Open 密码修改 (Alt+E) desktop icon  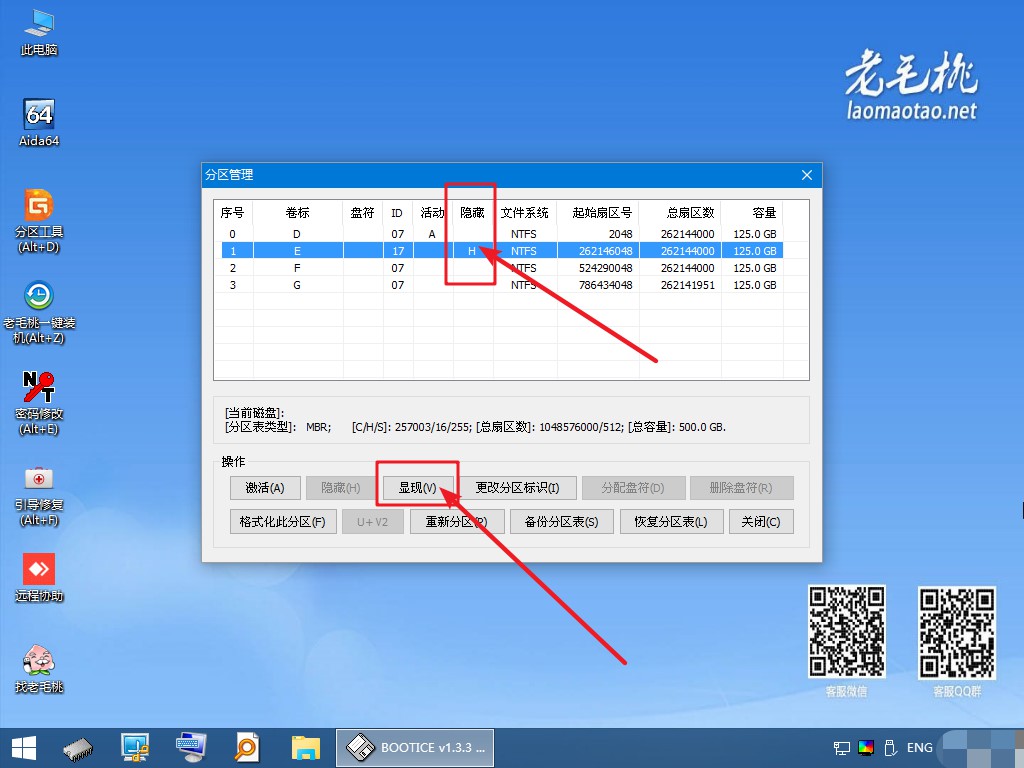click(39, 404)
